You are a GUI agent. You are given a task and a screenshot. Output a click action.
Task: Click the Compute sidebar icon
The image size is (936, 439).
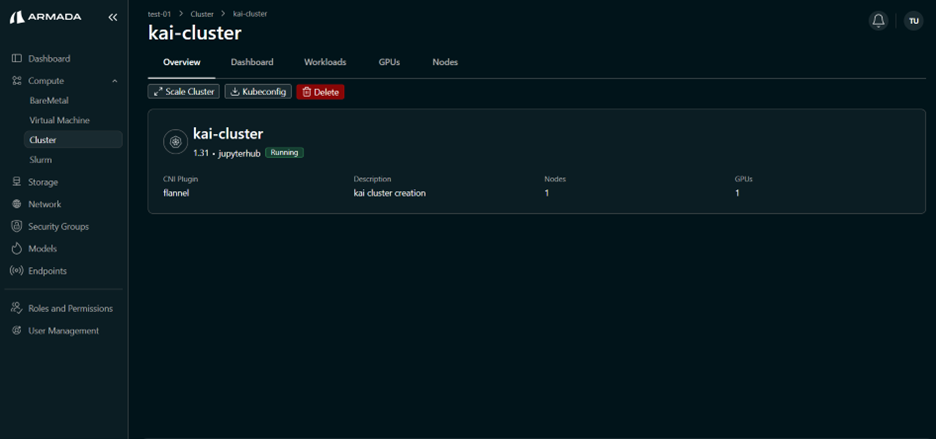pos(17,81)
